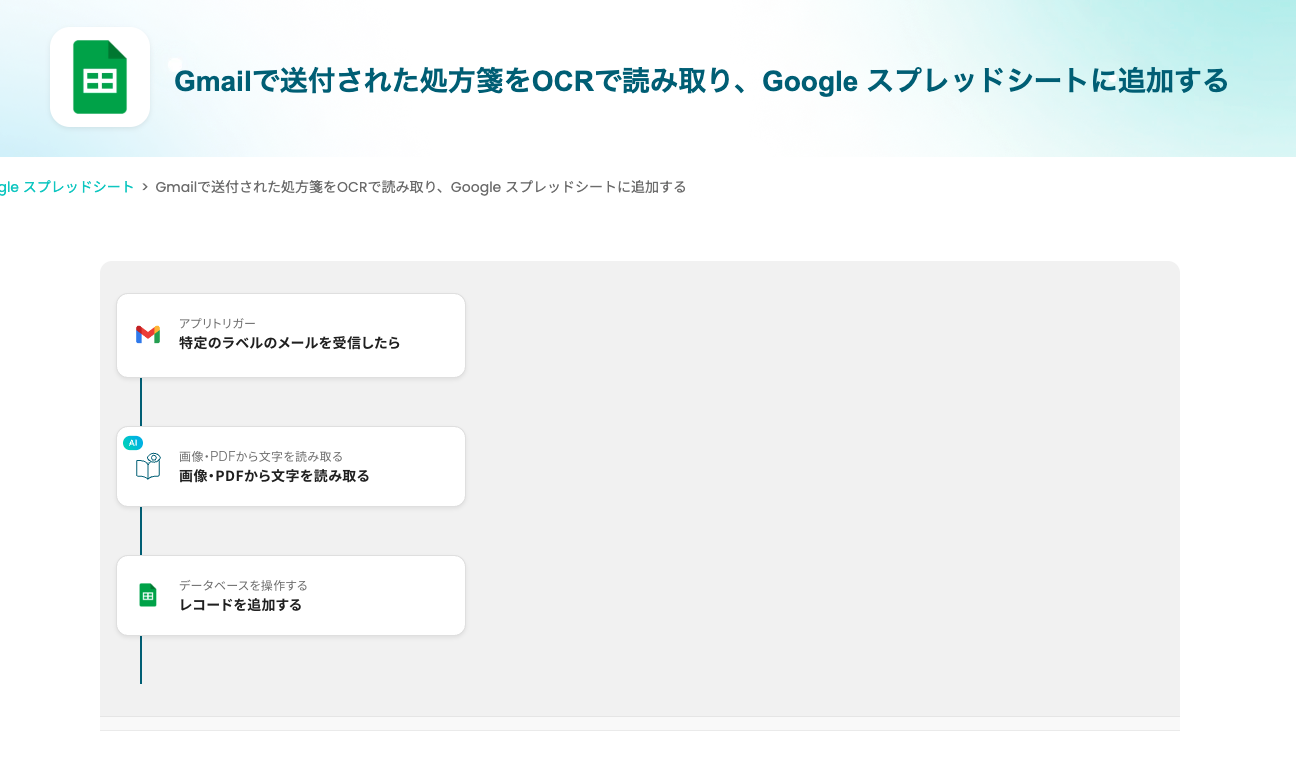Click the connector line below レコードを追加する step

point(141,660)
